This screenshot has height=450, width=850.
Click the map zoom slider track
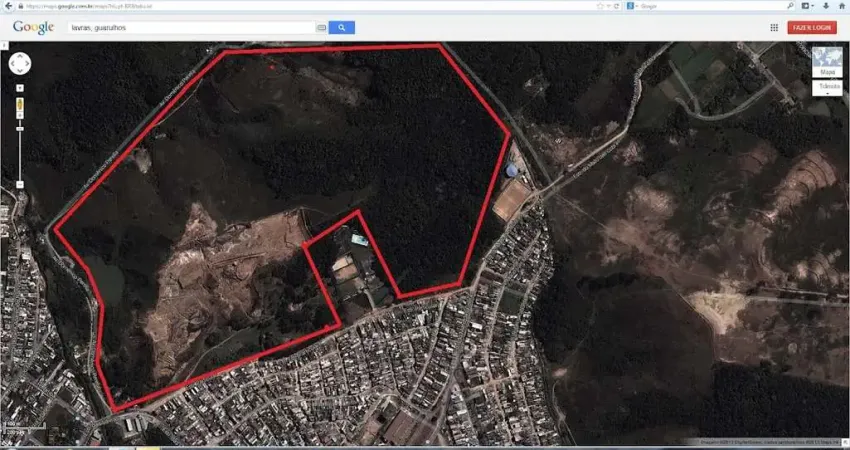click(x=20, y=145)
